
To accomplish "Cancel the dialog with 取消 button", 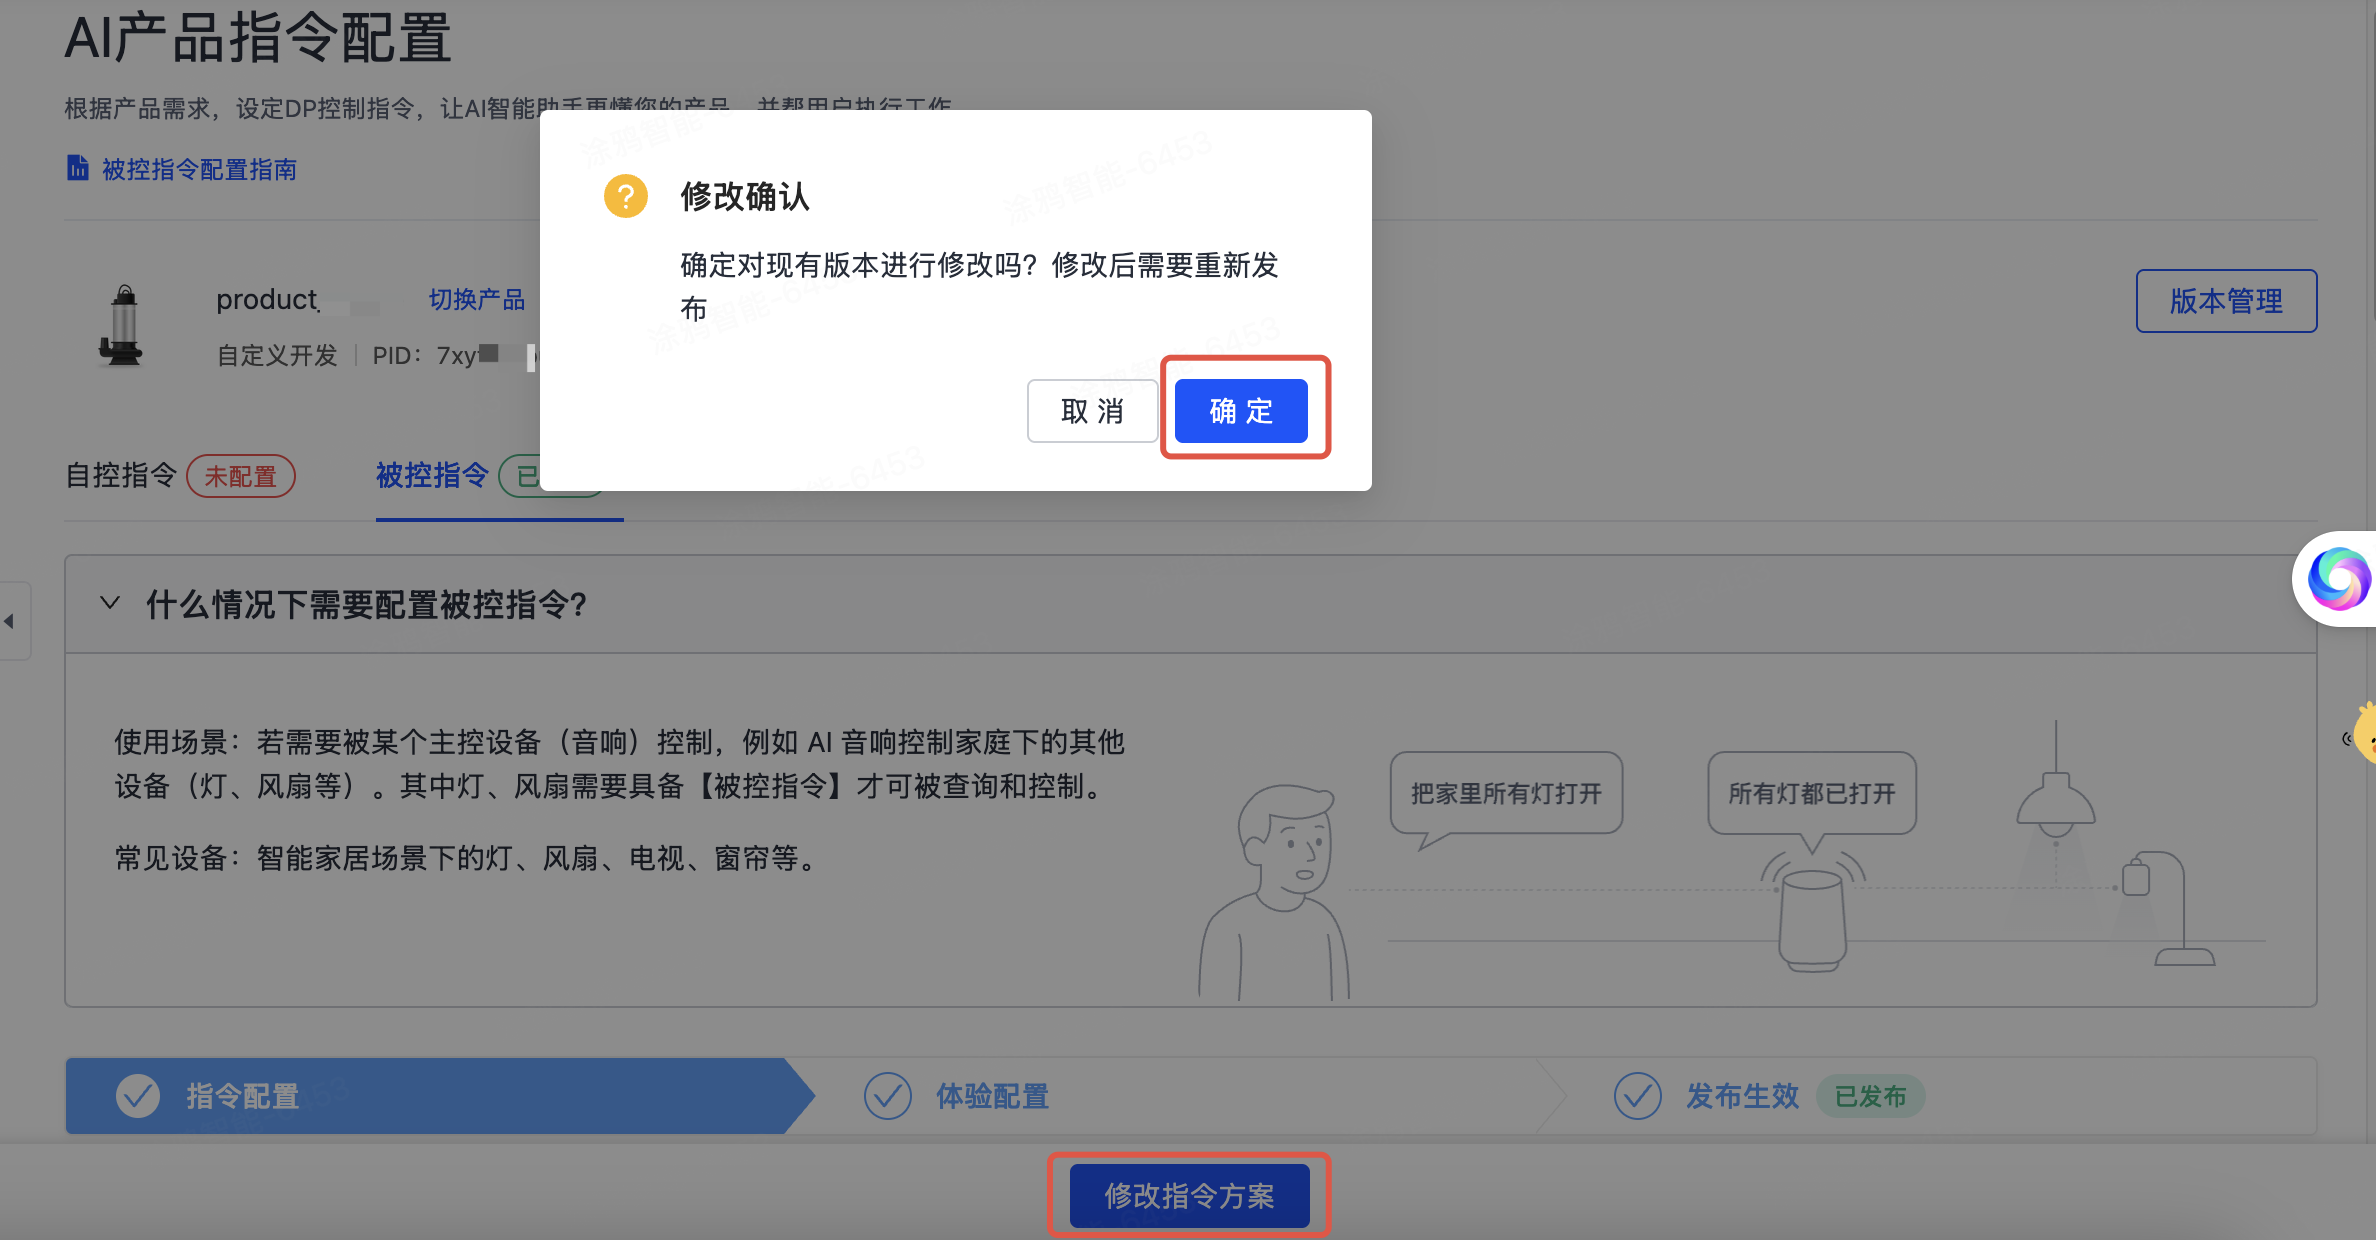I will [1092, 411].
